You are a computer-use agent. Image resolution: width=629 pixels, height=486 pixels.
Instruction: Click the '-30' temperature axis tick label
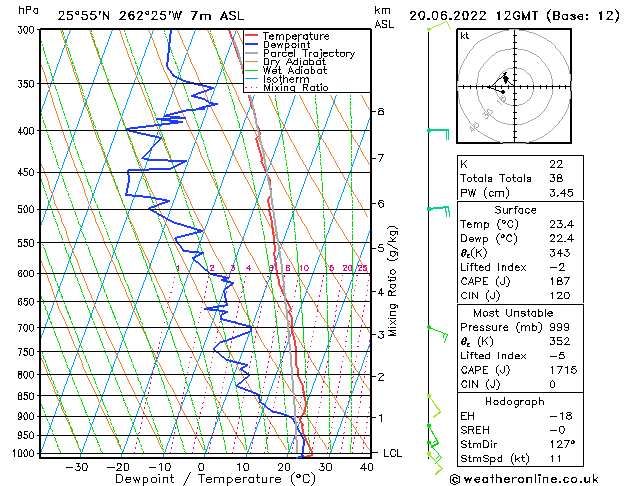point(77,467)
